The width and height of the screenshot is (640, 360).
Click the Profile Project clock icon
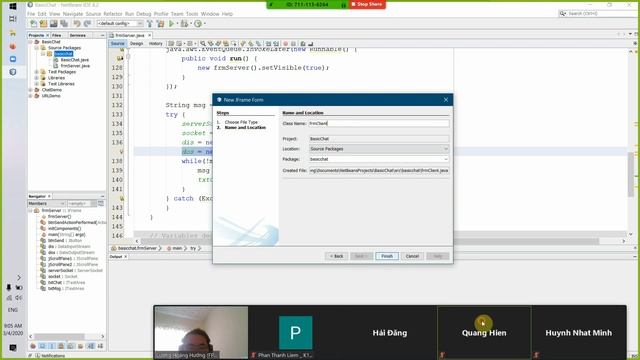(198, 24)
